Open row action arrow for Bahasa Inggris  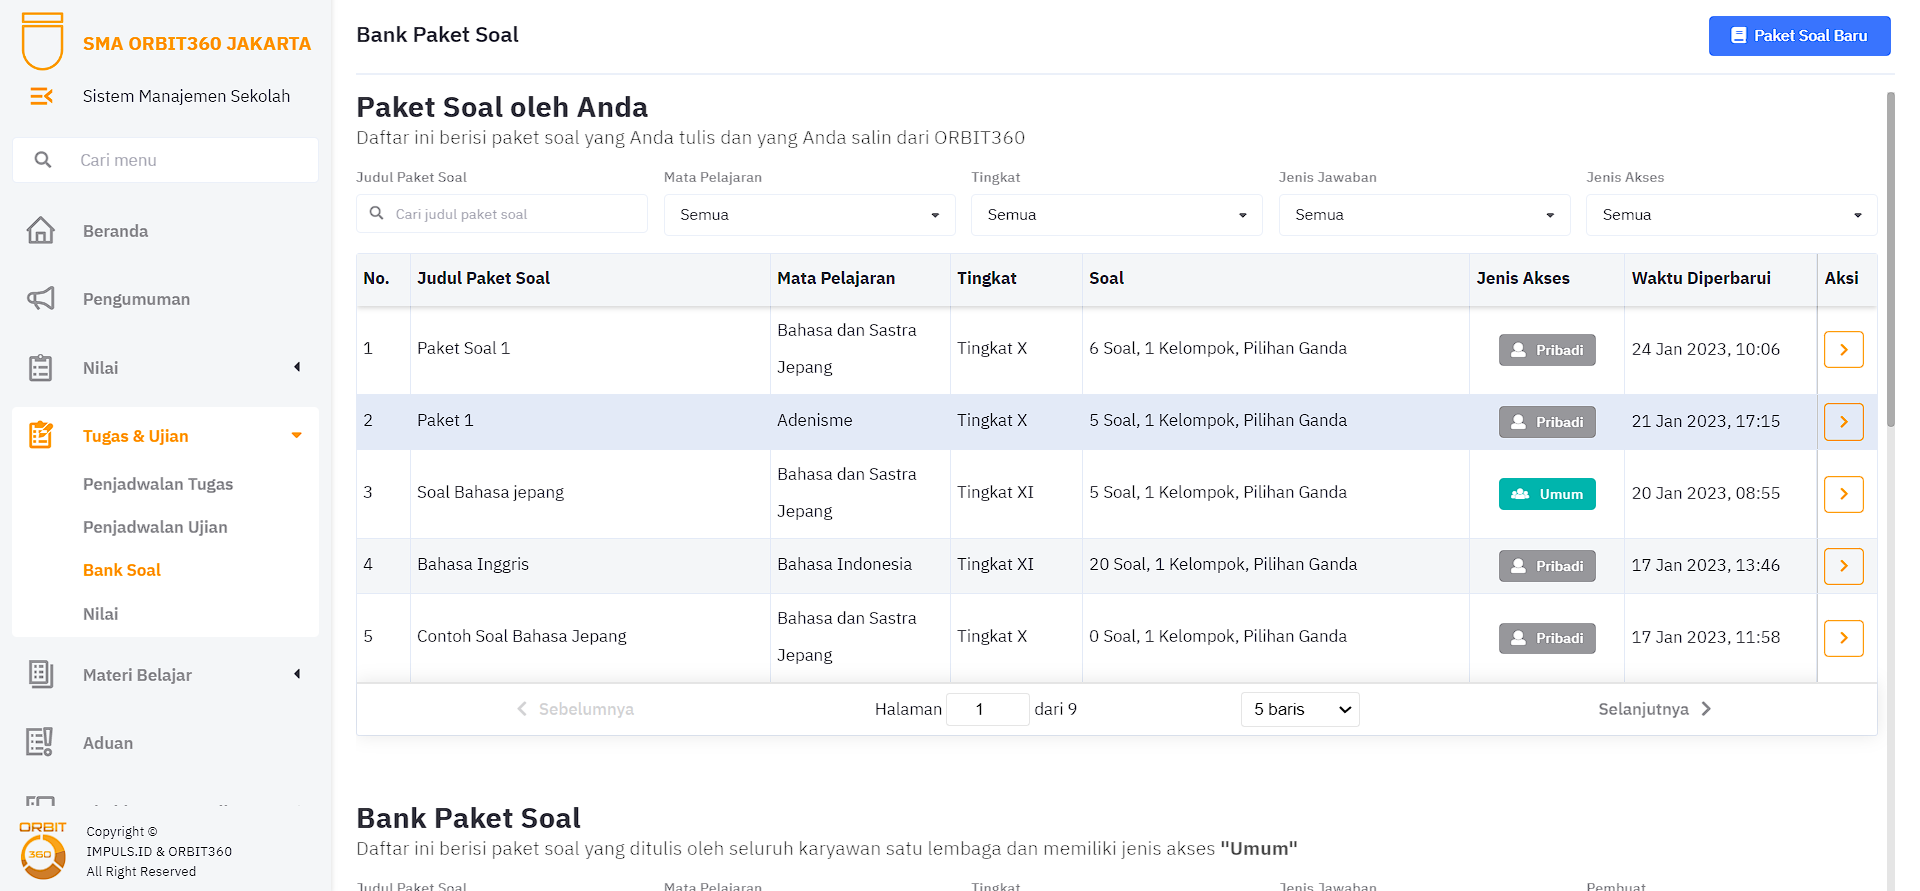(1843, 566)
